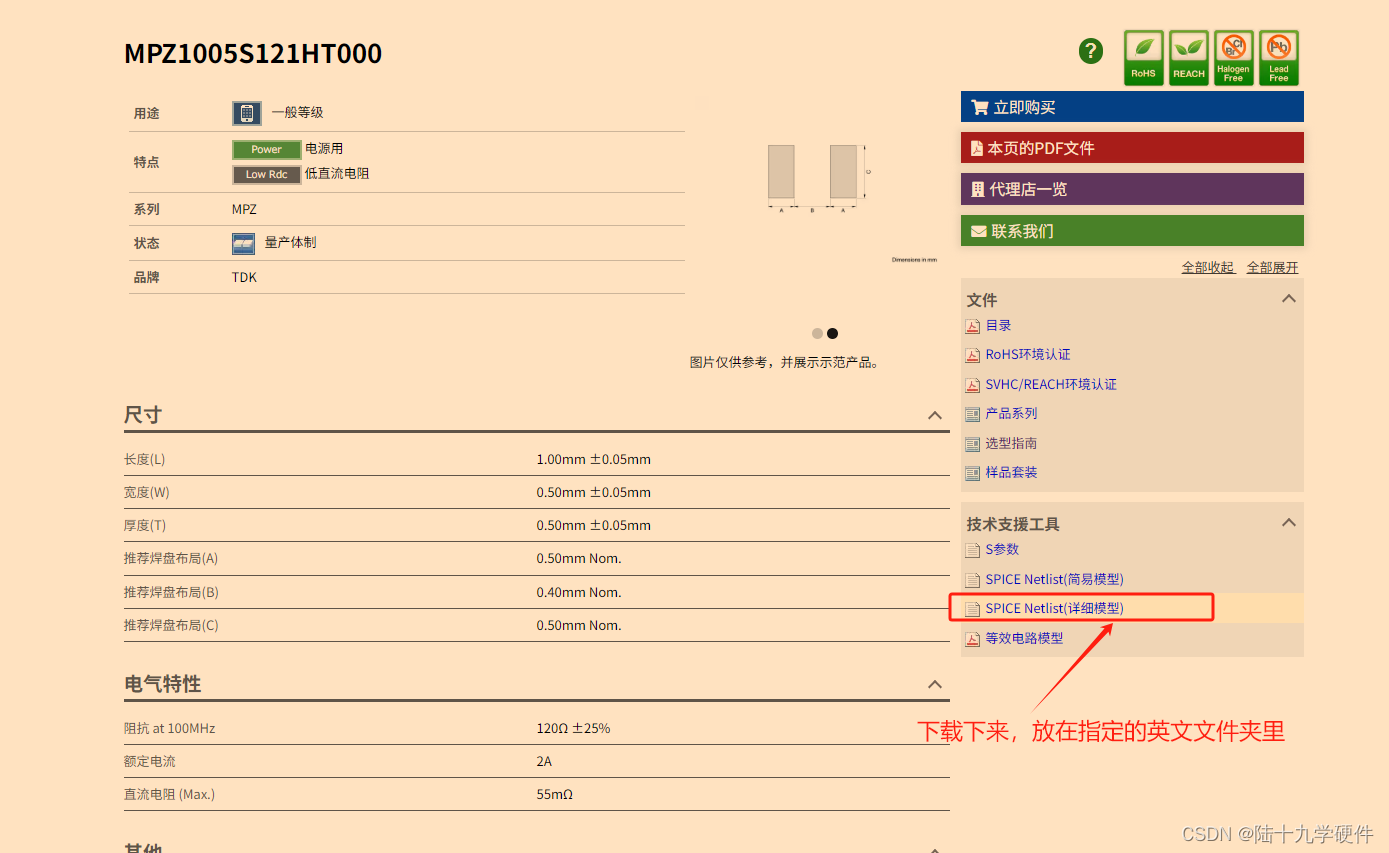Screen dimensions: 1389x853
Task: Click the mass production status icon beside 量产体制
Action: tap(243, 243)
